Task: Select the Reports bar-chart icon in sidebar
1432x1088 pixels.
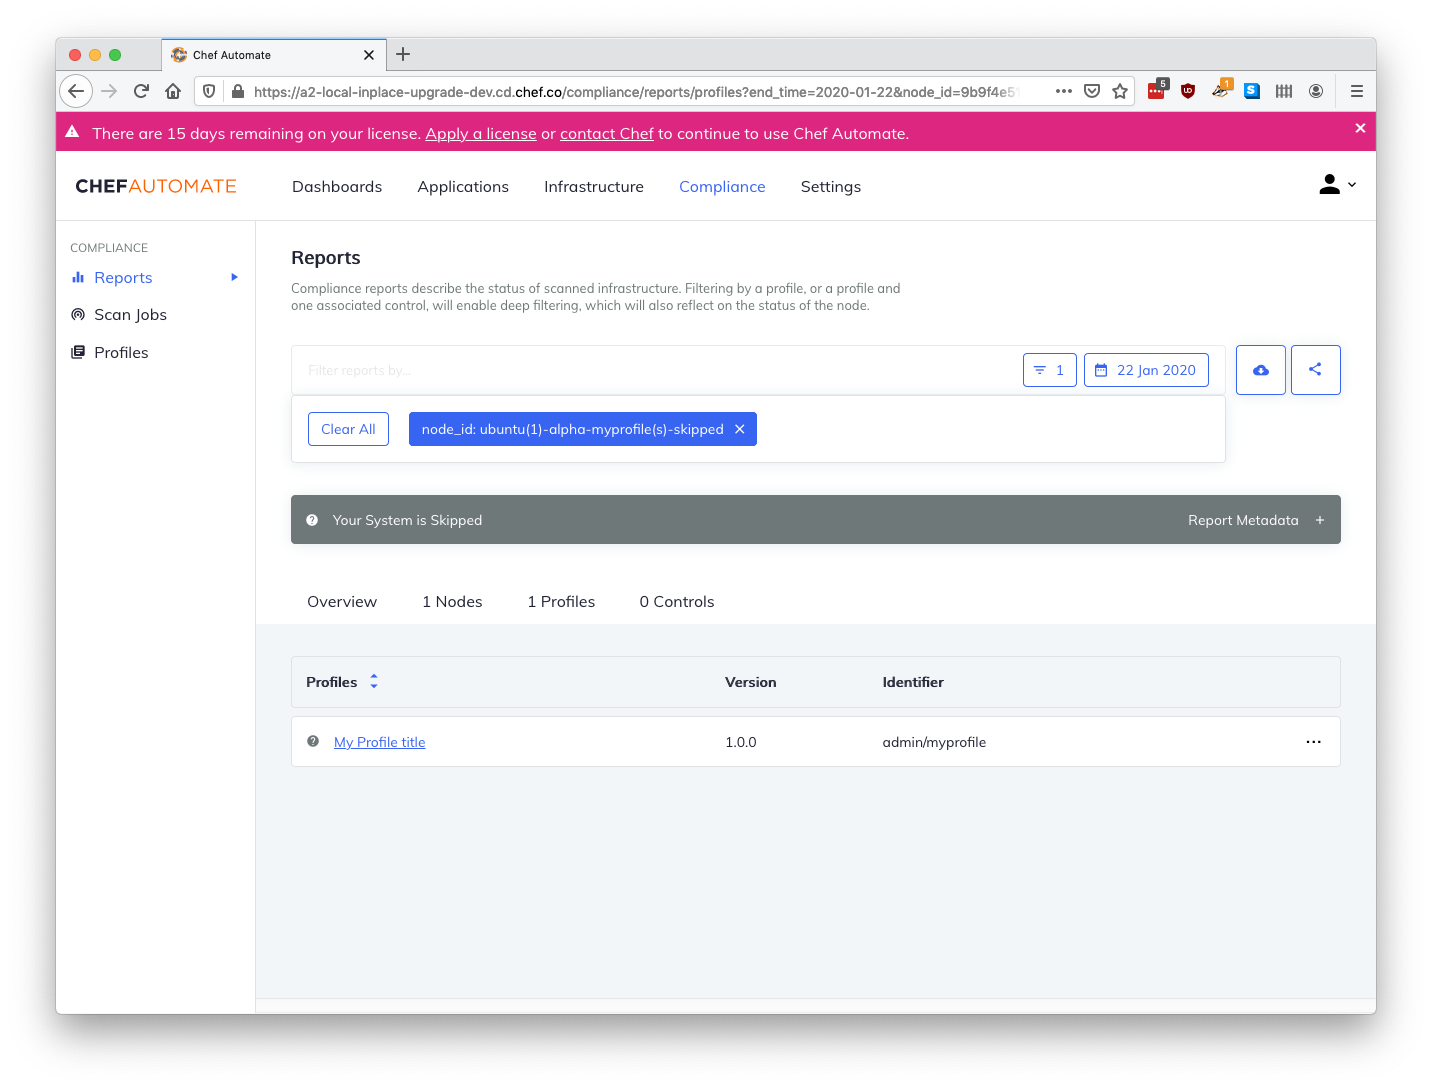Action: pyautogui.click(x=78, y=277)
